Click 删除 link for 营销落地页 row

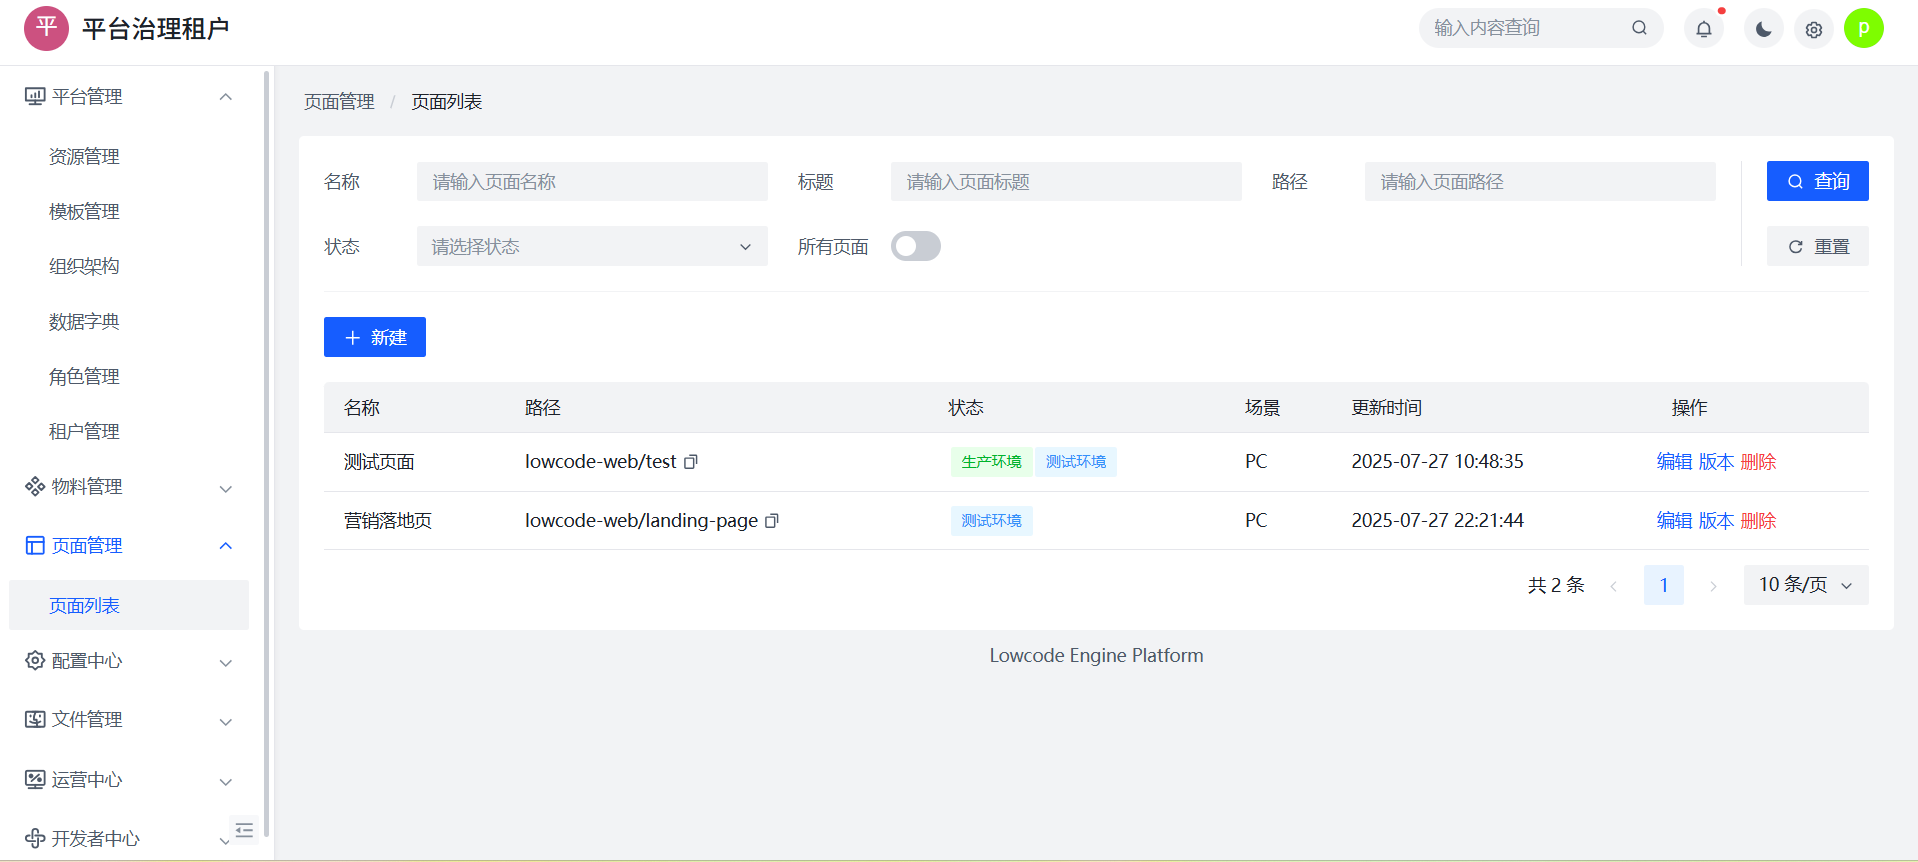(x=1758, y=521)
